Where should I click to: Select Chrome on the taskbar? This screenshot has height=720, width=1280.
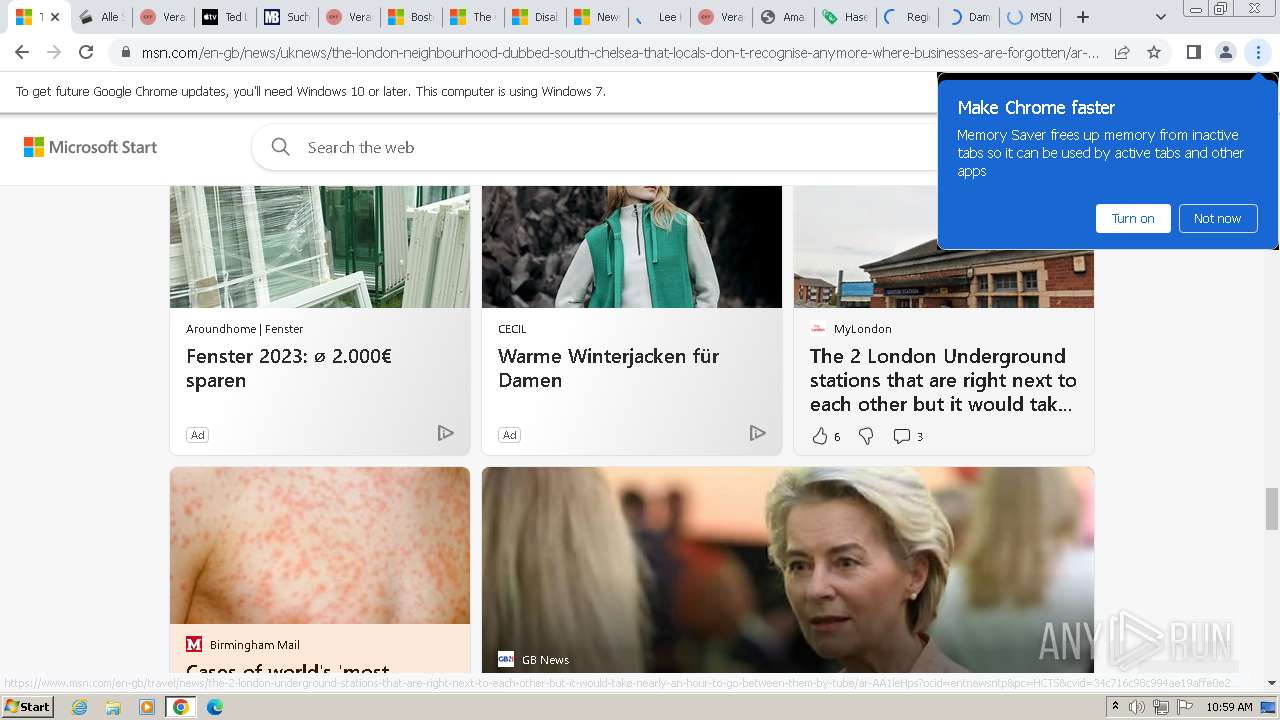point(181,707)
